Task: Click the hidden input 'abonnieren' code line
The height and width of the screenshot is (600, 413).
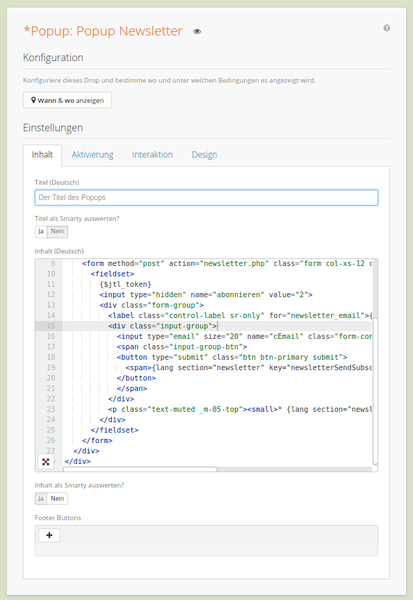Action: [206, 295]
